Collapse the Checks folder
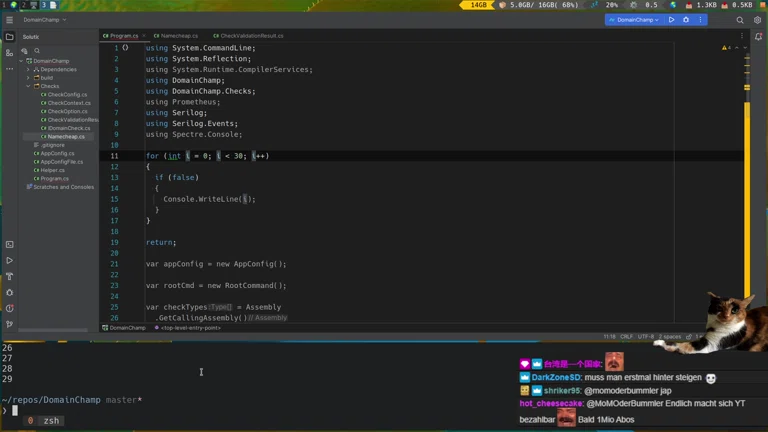Screen dimensions: 768x432 28,86
